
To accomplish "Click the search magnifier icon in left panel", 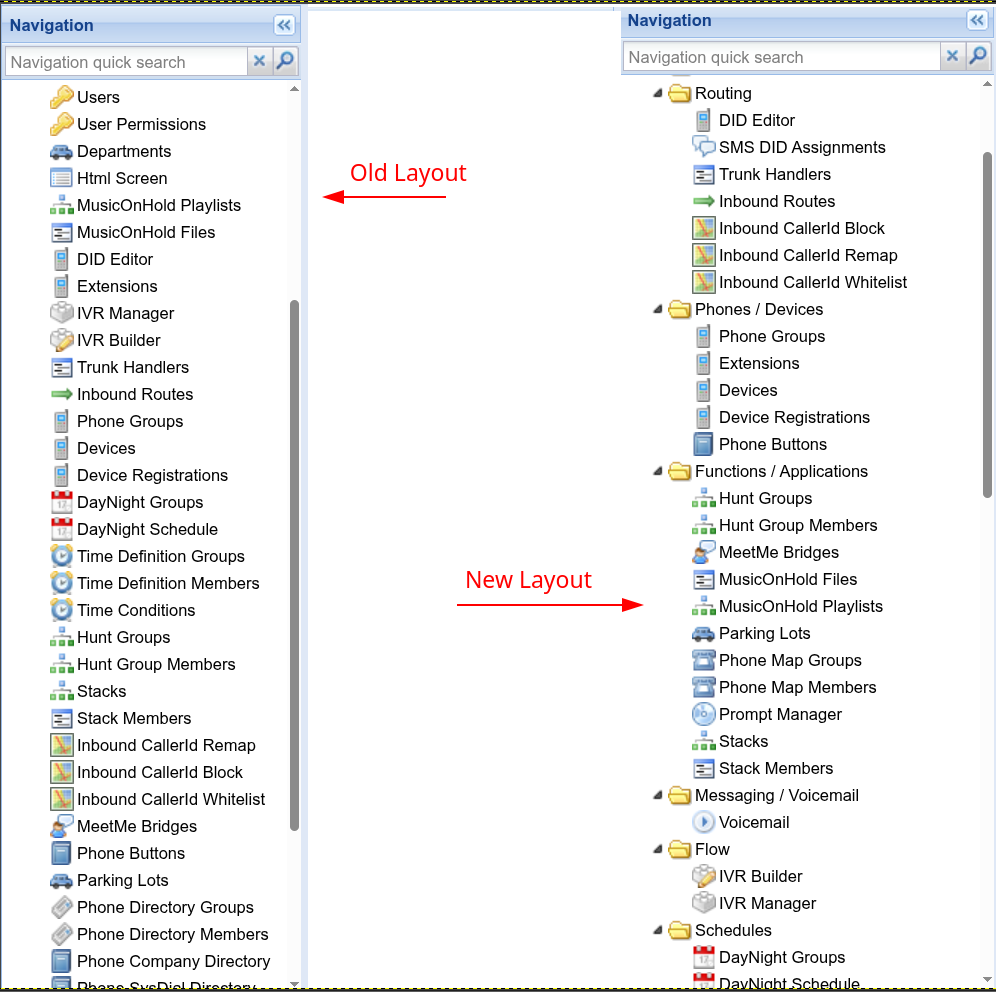I will click(285, 62).
